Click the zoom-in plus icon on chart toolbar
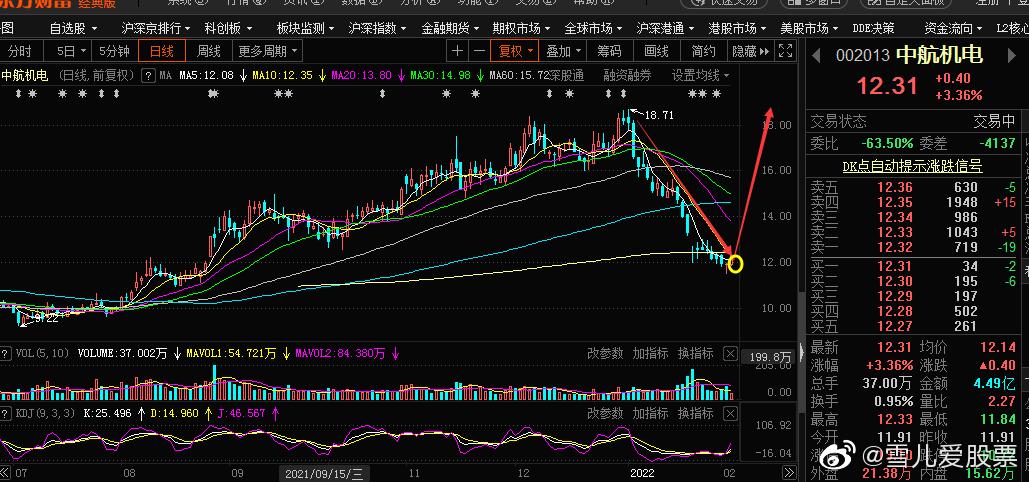The image size is (1029, 482). point(458,51)
